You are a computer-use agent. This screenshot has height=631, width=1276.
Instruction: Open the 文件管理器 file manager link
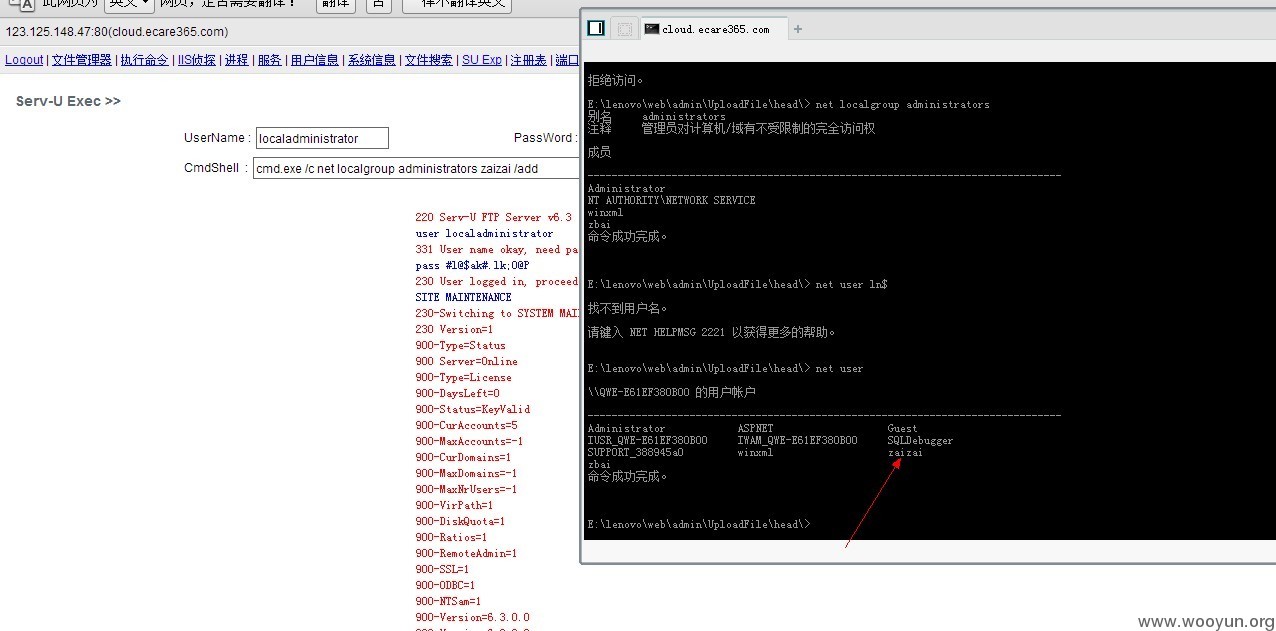(82, 60)
